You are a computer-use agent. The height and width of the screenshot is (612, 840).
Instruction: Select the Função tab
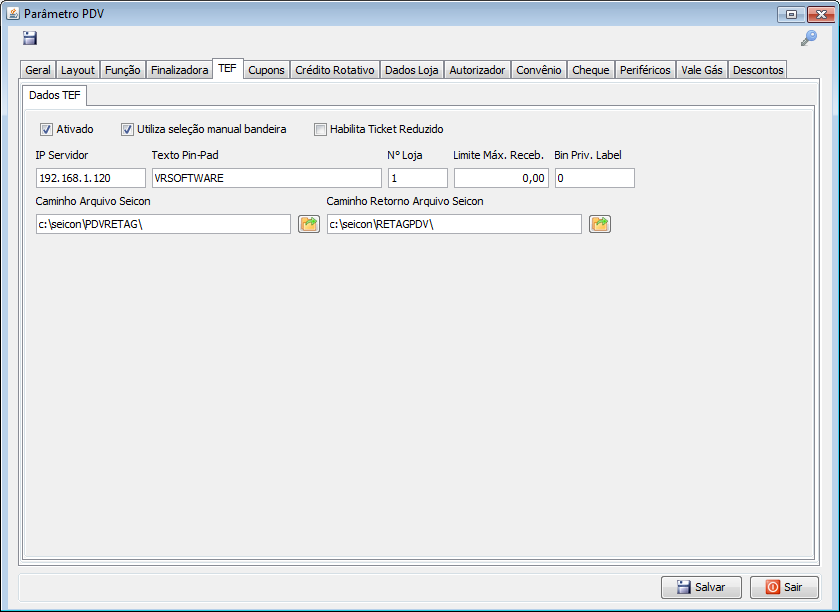pos(123,70)
